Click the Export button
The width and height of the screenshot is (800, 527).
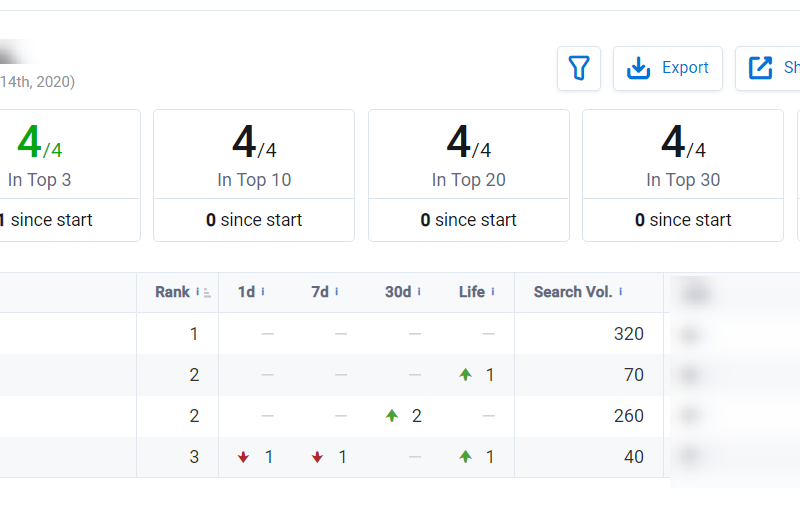click(667, 68)
